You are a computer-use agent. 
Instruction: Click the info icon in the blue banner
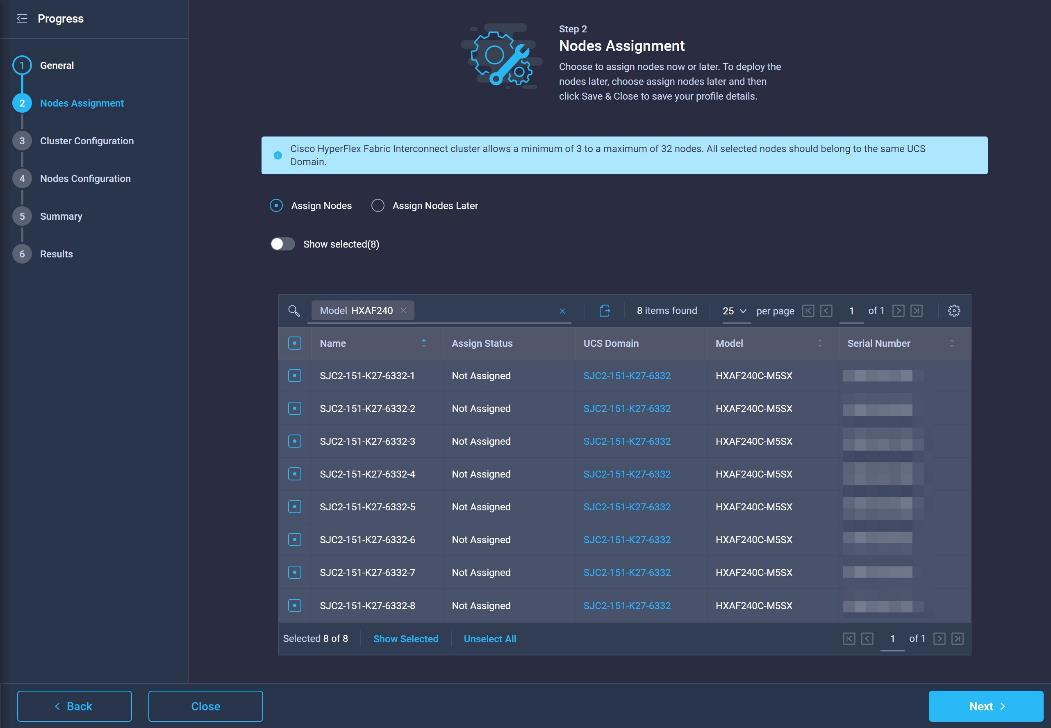pyautogui.click(x=277, y=156)
